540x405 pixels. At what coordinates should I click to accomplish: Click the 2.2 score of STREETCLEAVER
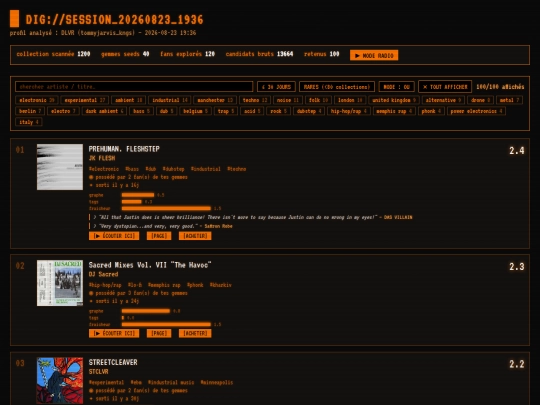(x=517, y=364)
